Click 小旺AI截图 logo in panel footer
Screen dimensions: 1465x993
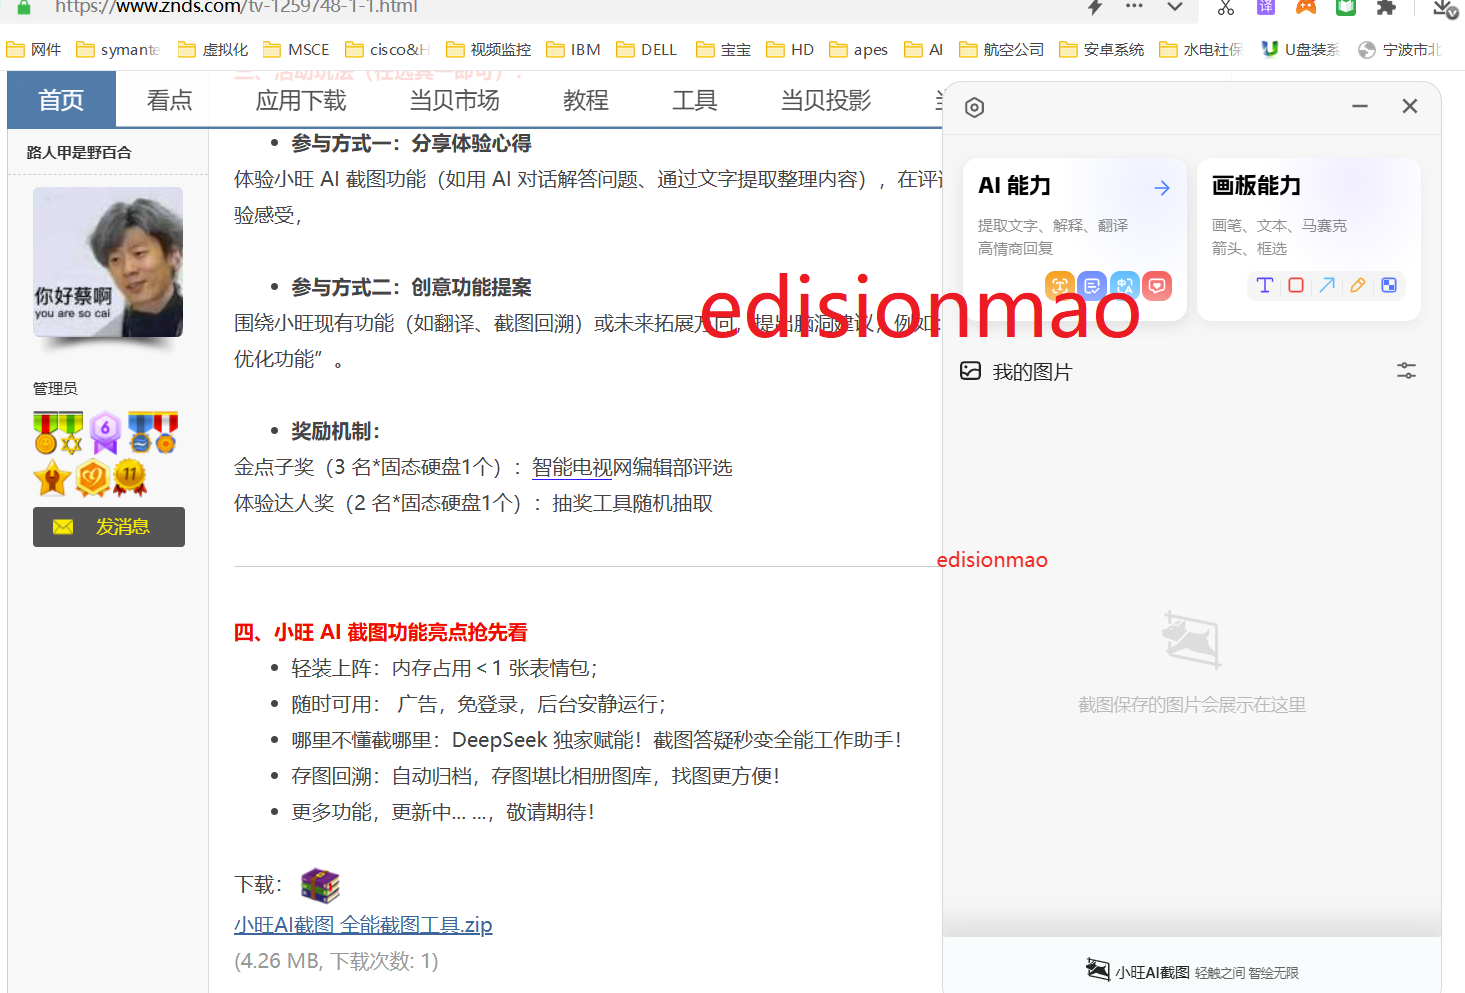coord(1138,971)
